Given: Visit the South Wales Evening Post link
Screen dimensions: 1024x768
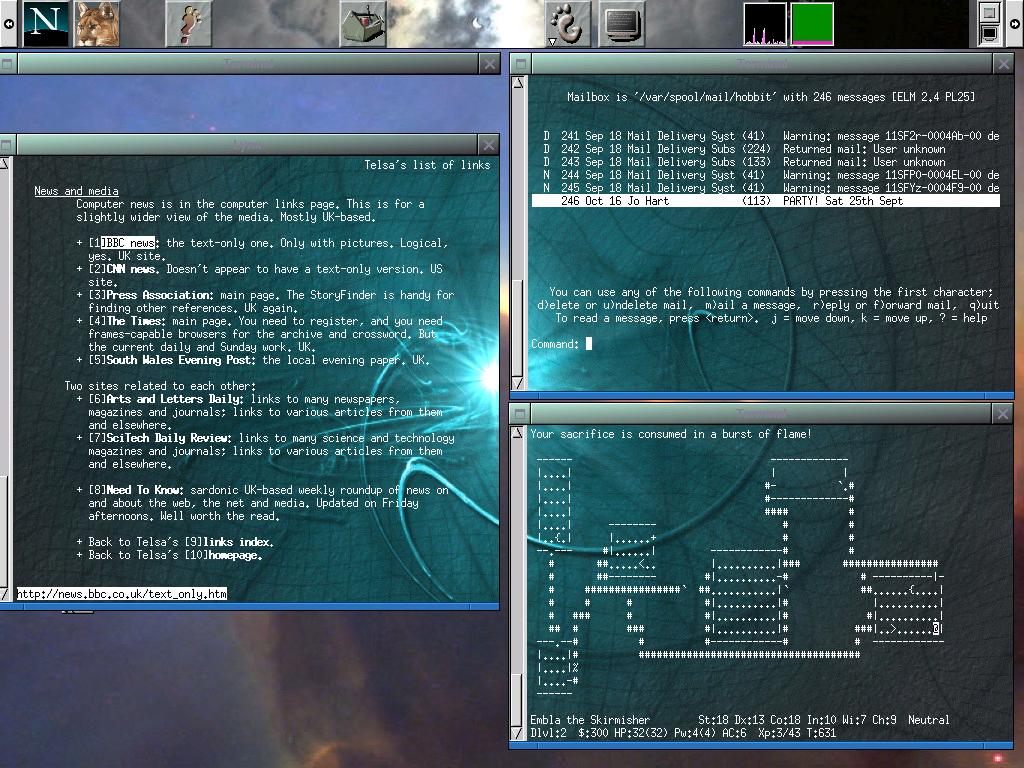Looking at the screenshot, I should click(x=181, y=360).
